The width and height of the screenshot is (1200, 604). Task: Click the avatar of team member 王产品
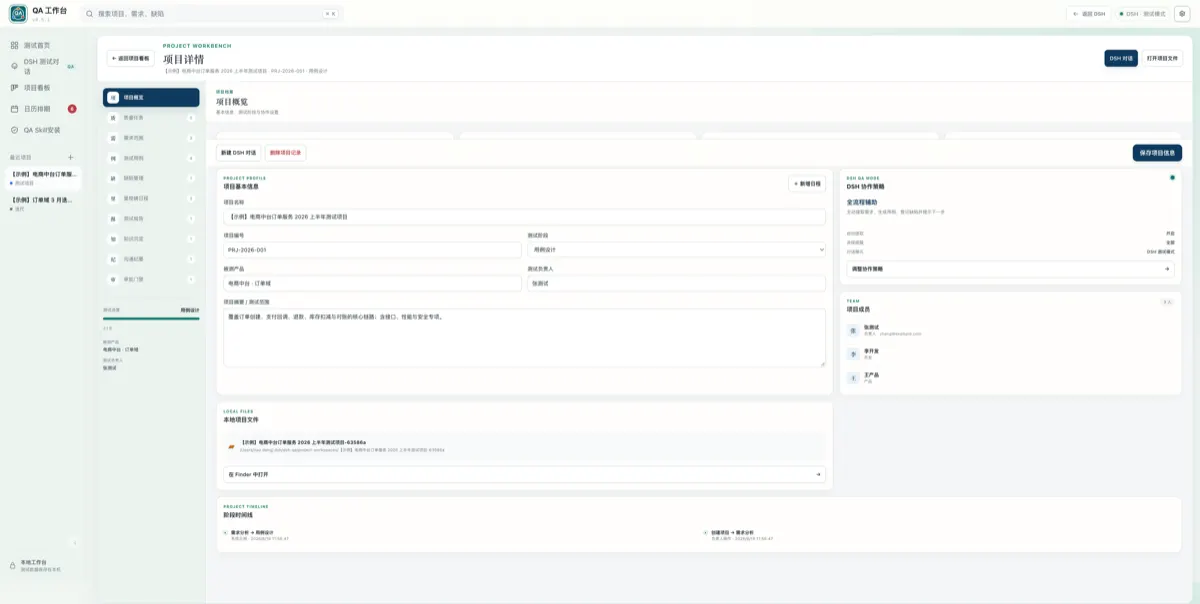(x=853, y=378)
